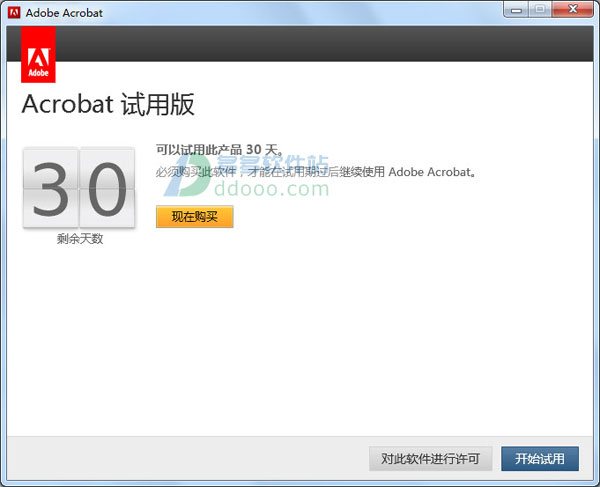Click the 30 days remaining counter
This screenshot has width=600, height=487.
tap(79, 188)
